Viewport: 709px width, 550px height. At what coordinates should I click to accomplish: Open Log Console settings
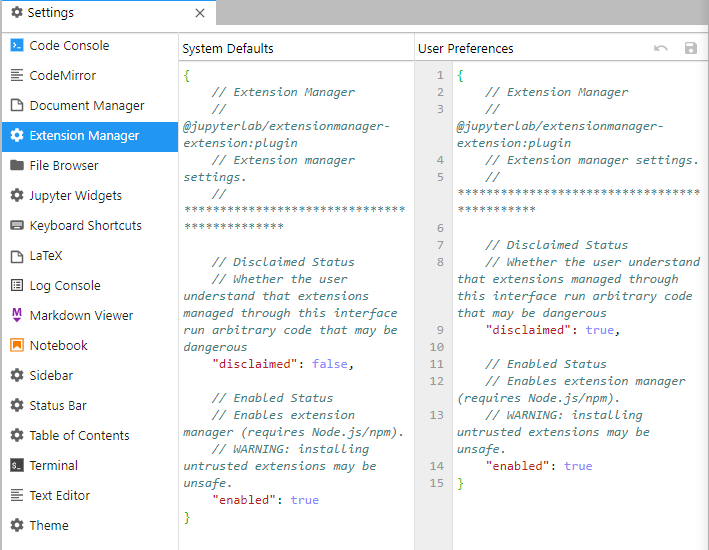[90, 285]
